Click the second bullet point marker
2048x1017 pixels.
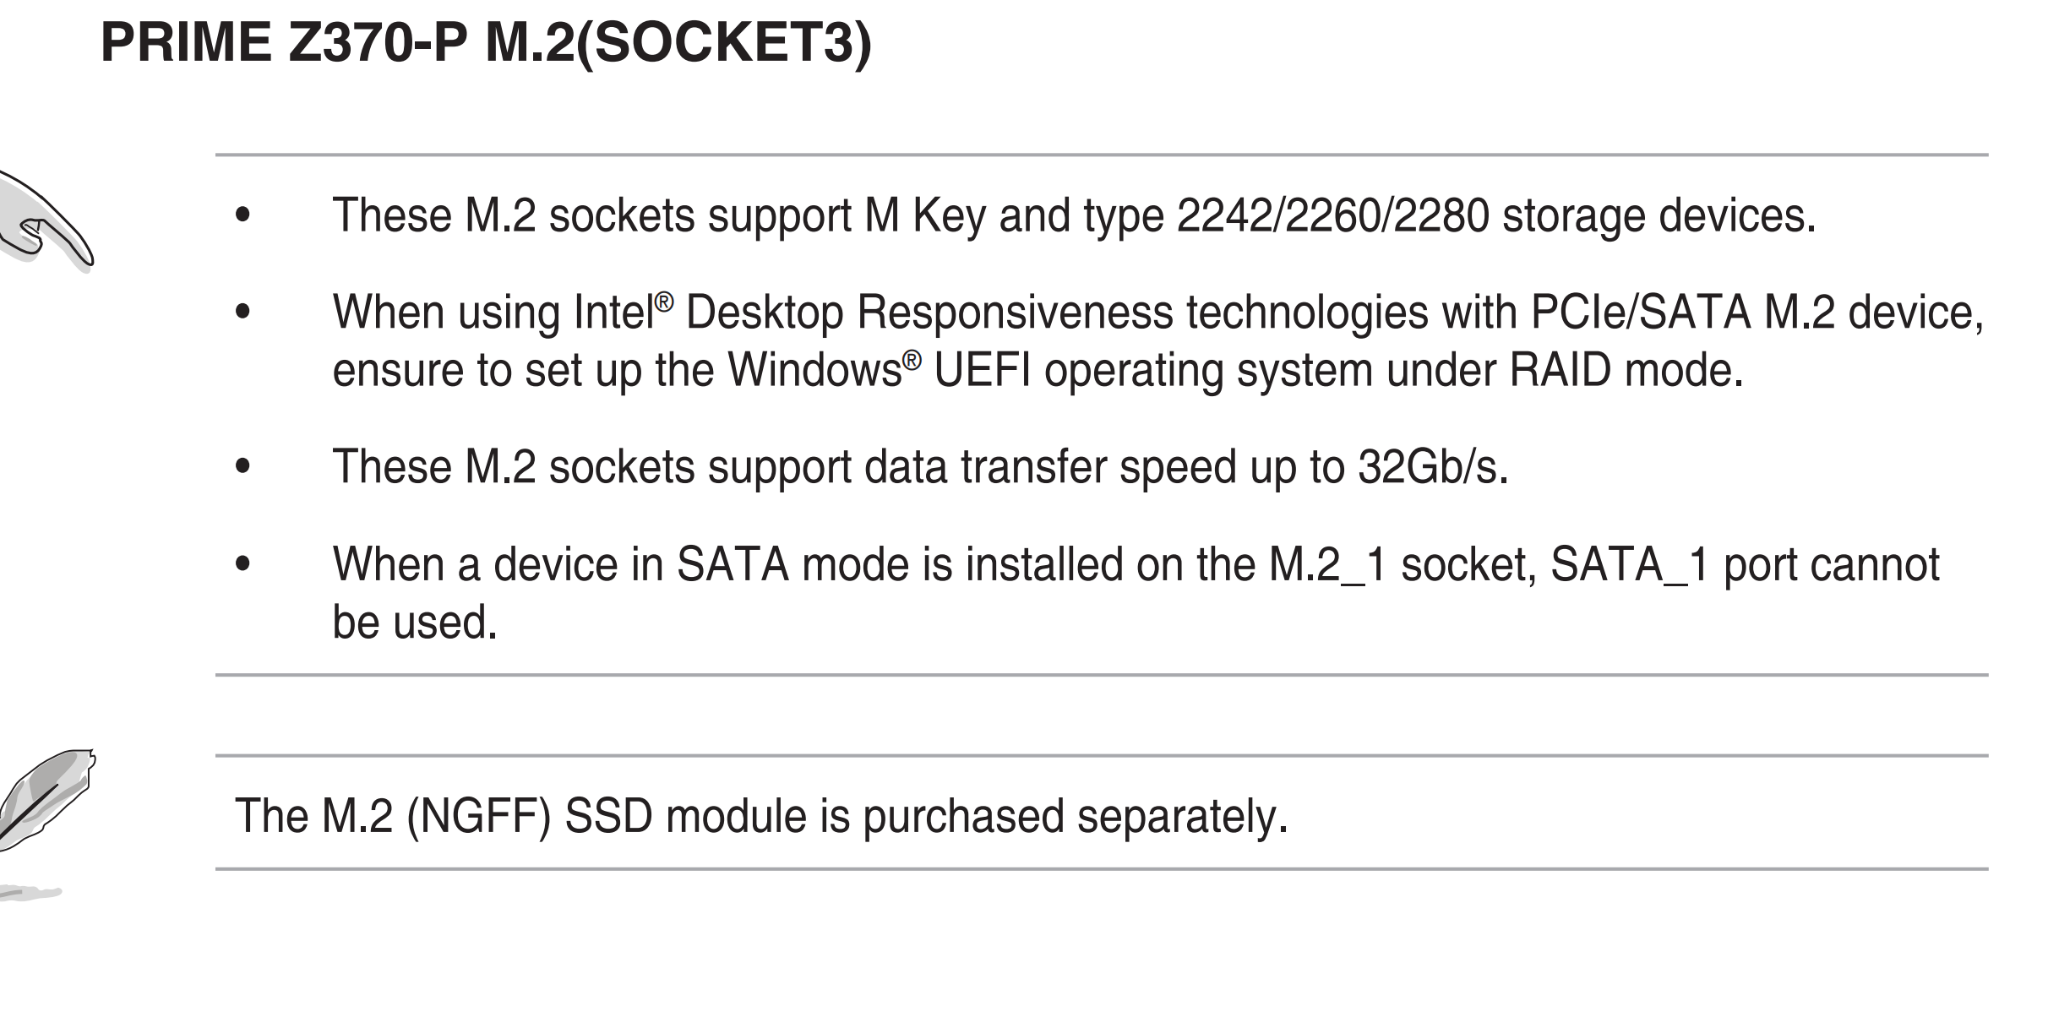point(242,312)
